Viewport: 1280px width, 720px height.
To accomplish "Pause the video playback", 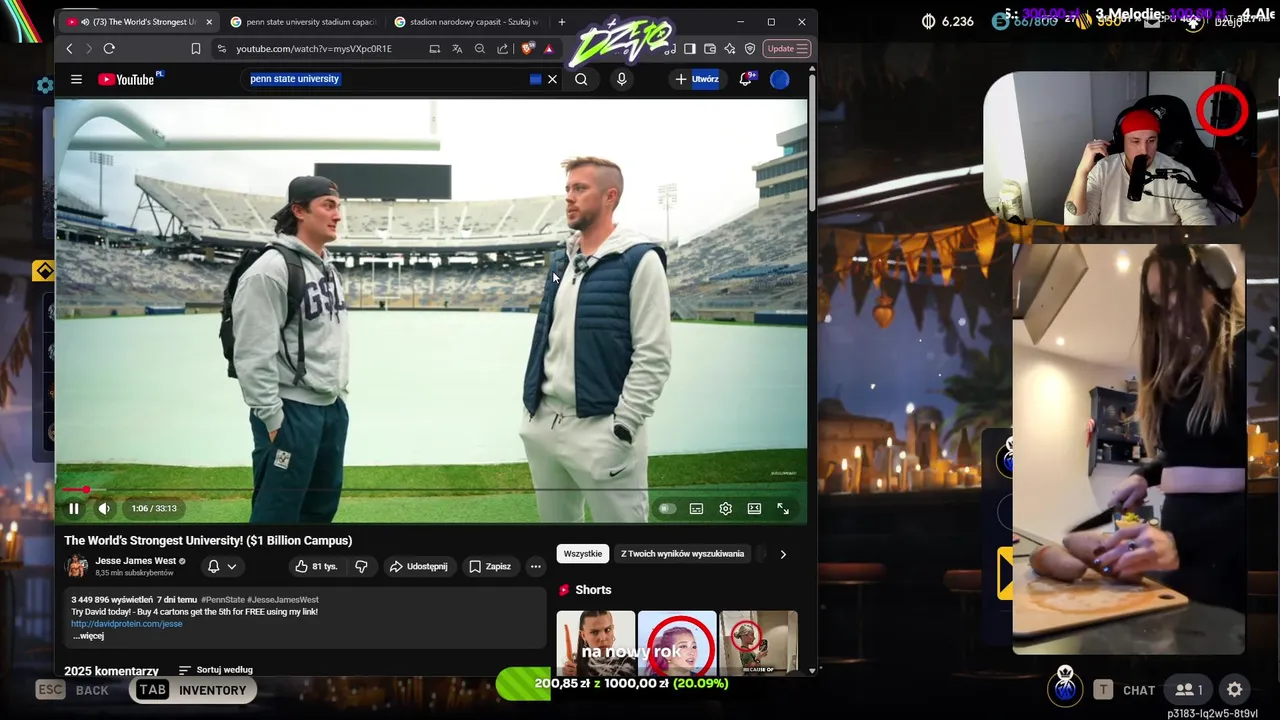I will click(x=74, y=508).
